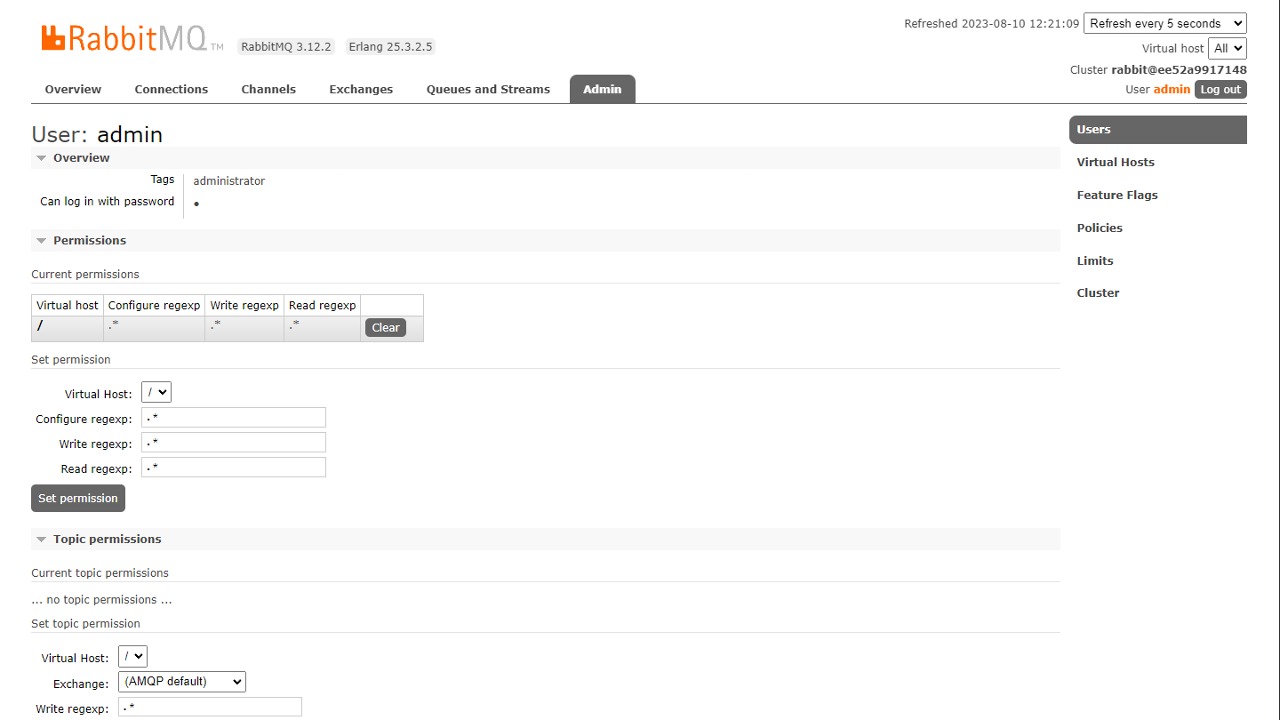
Task: Open the Exchange AMQP default dropdown
Action: click(x=182, y=682)
